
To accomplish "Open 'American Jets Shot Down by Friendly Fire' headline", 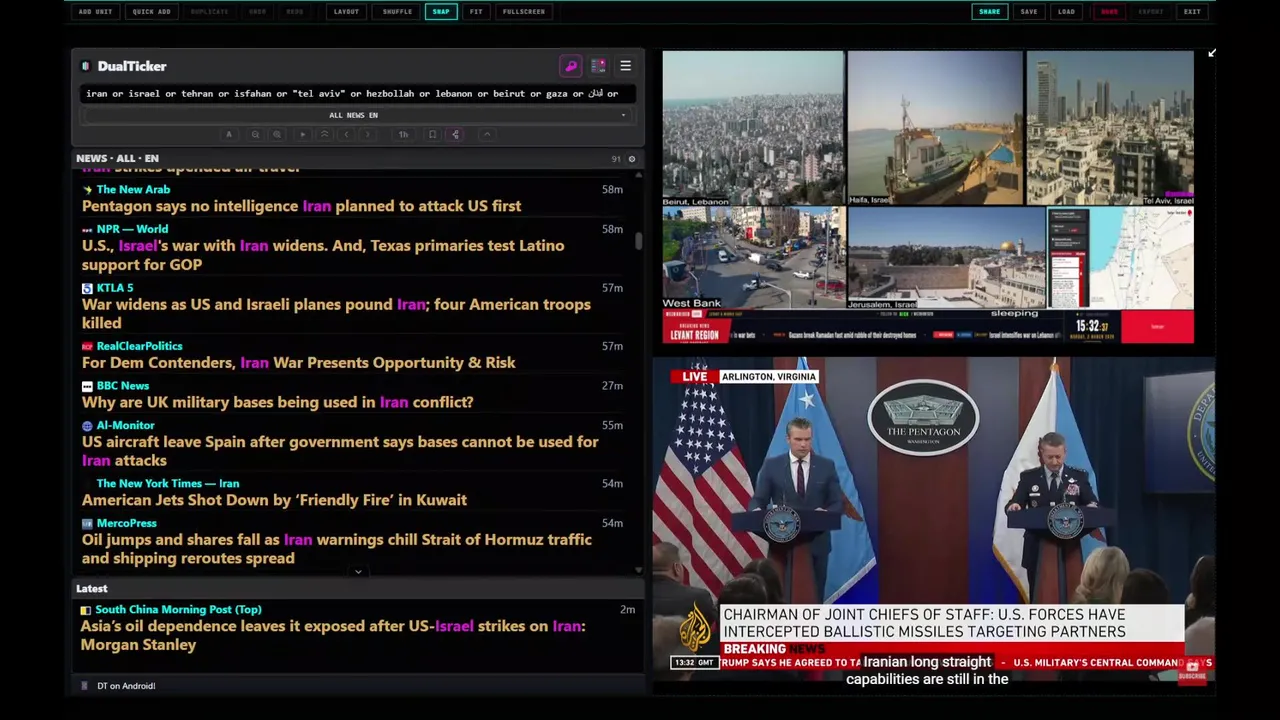I will tap(274, 500).
